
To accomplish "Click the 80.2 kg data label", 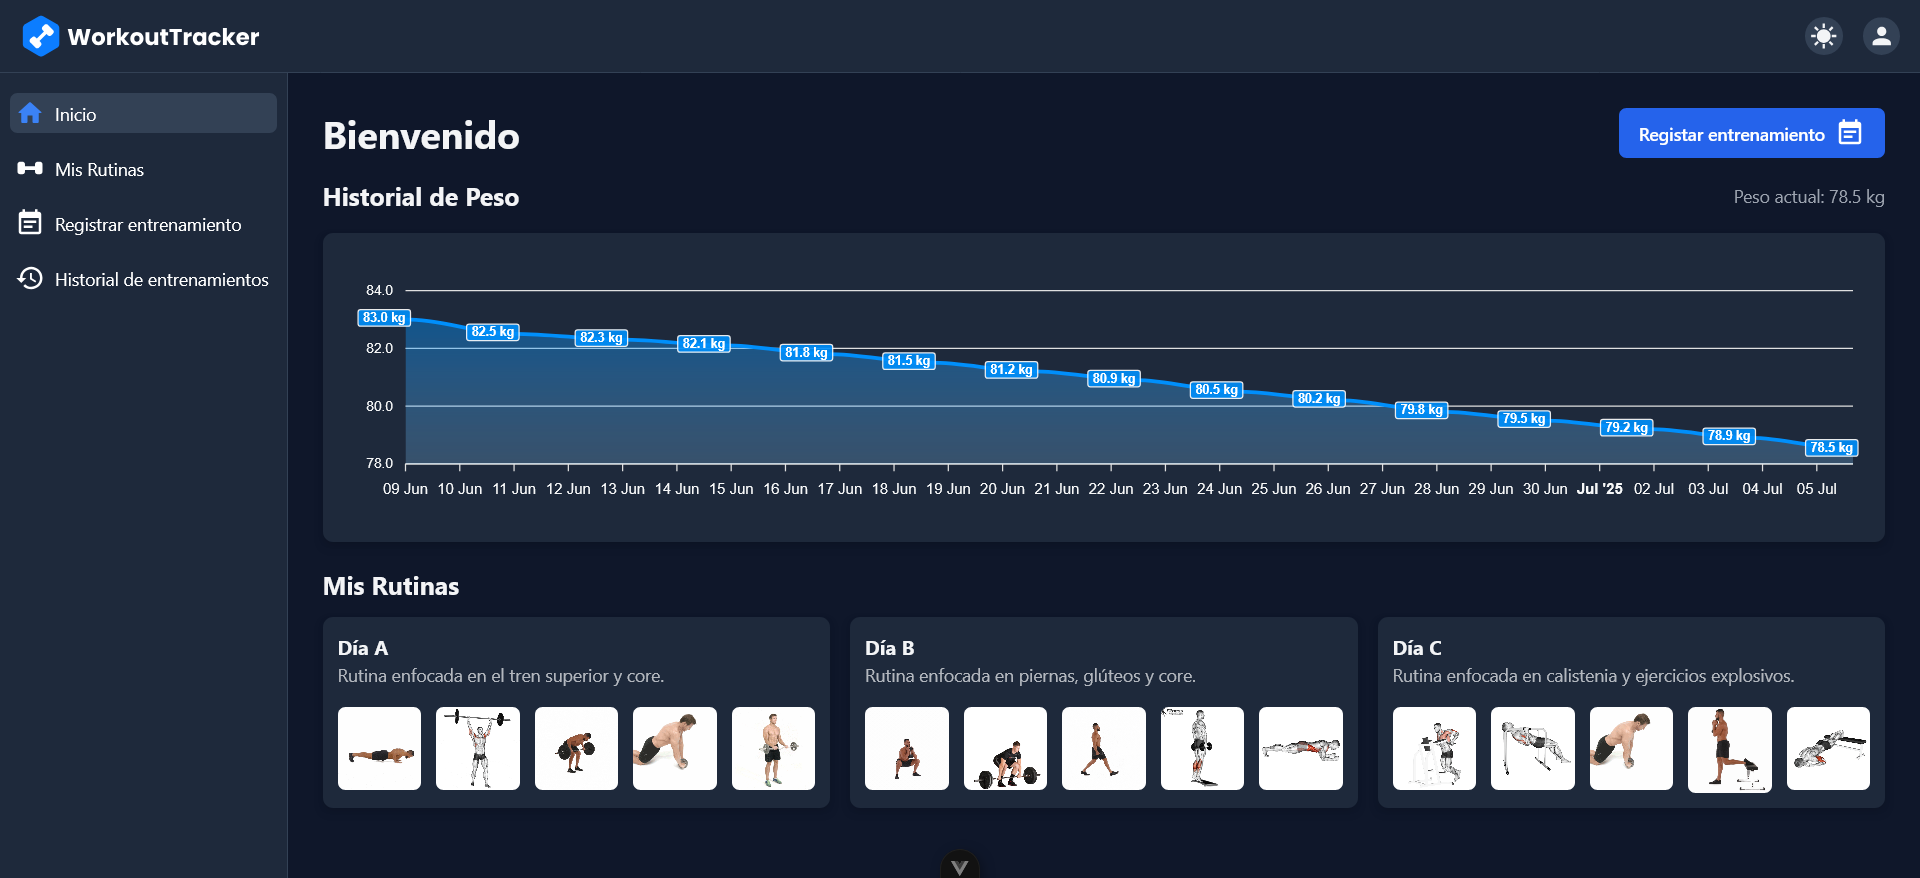I will [1319, 398].
